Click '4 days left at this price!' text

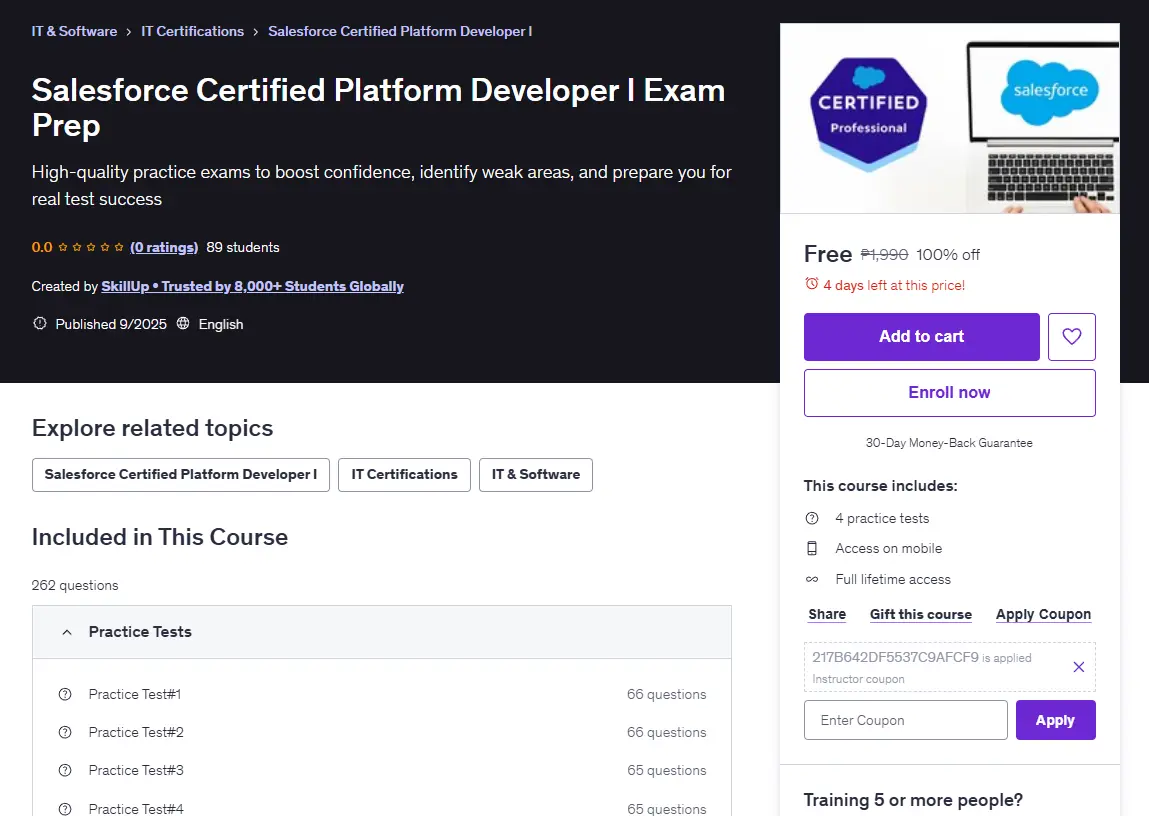[893, 285]
